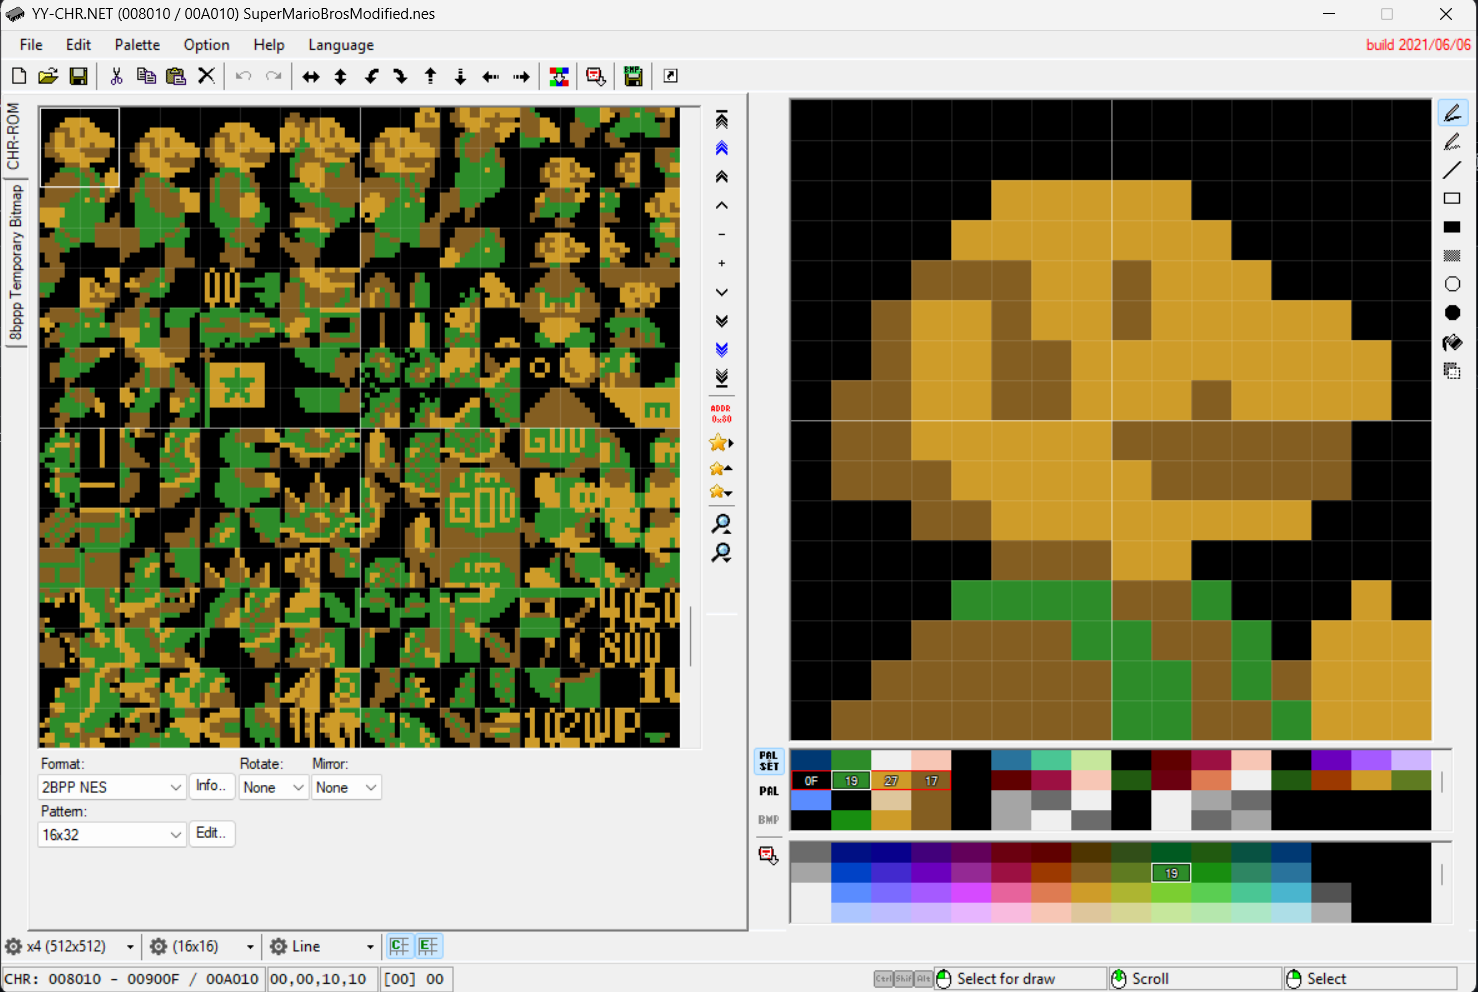Select the brown palette entry labeled 17
The image size is (1478, 992).
coord(931,781)
